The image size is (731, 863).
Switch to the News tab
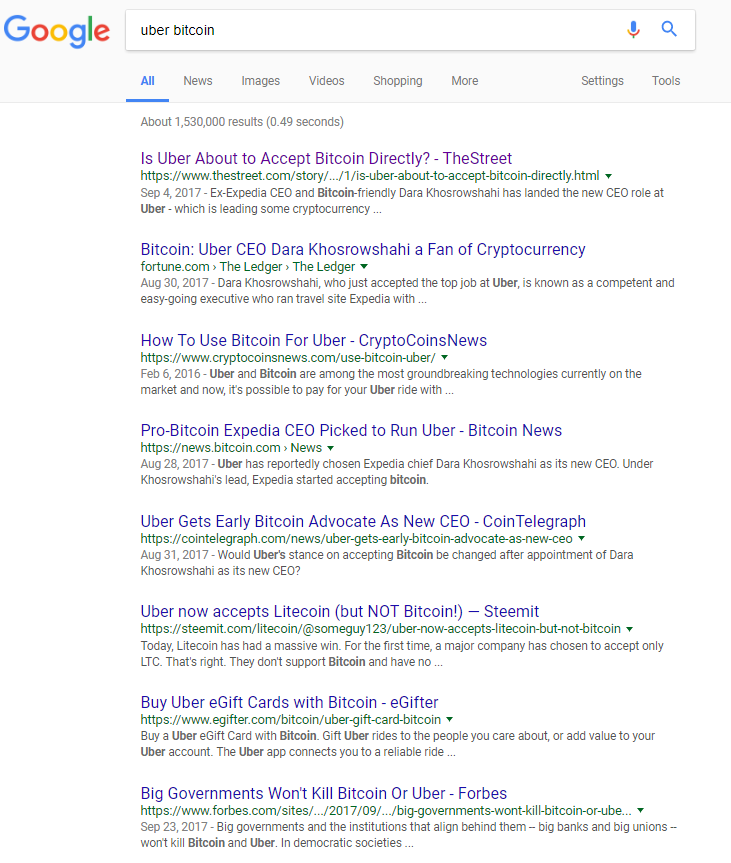coord(198,81)
